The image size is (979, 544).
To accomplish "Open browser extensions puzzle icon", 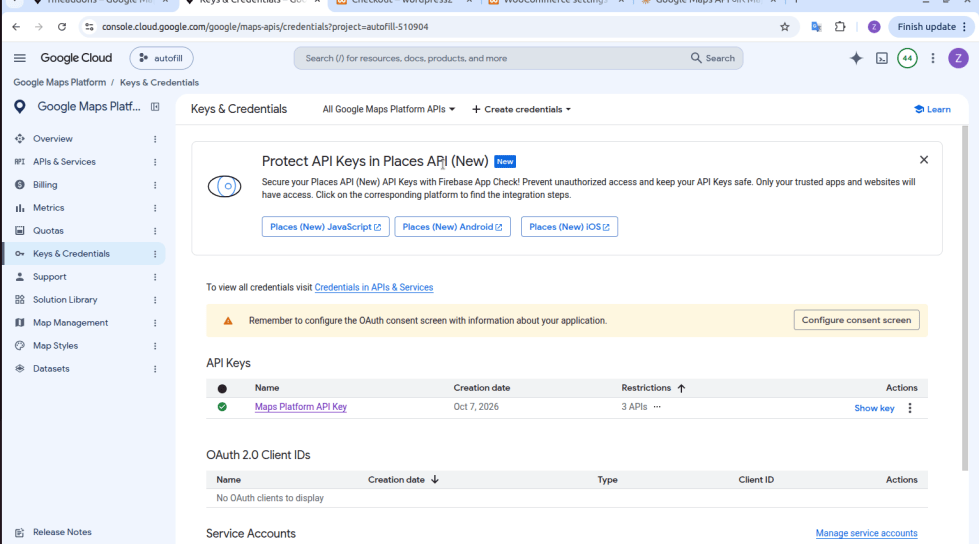I will (840, 27).
